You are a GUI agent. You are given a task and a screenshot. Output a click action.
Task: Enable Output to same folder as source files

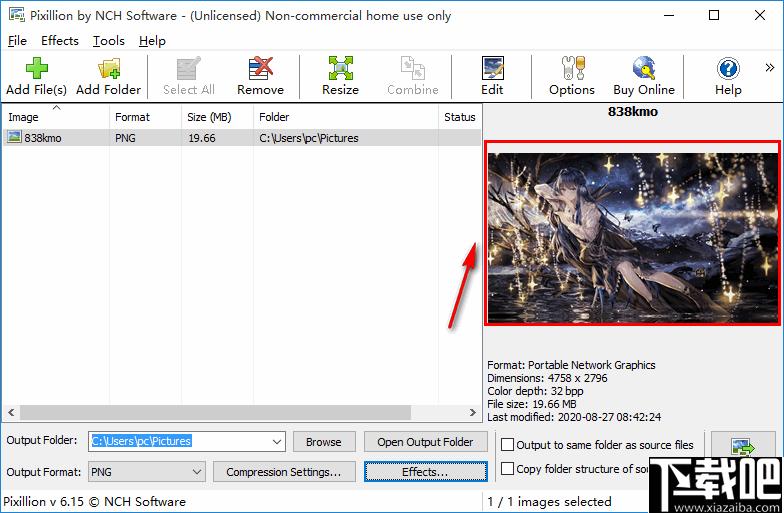coord(508,444)
